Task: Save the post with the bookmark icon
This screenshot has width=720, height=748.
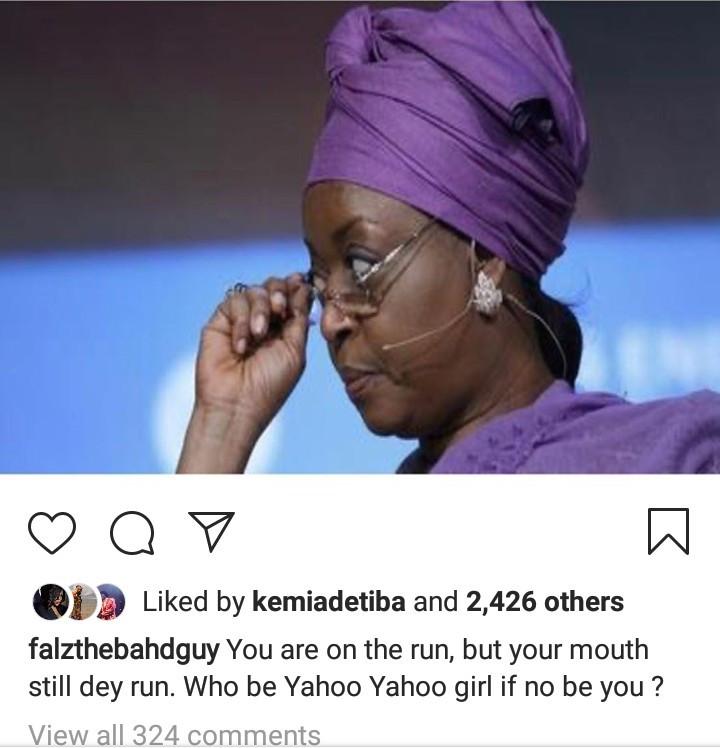Action: click(668, 531)
